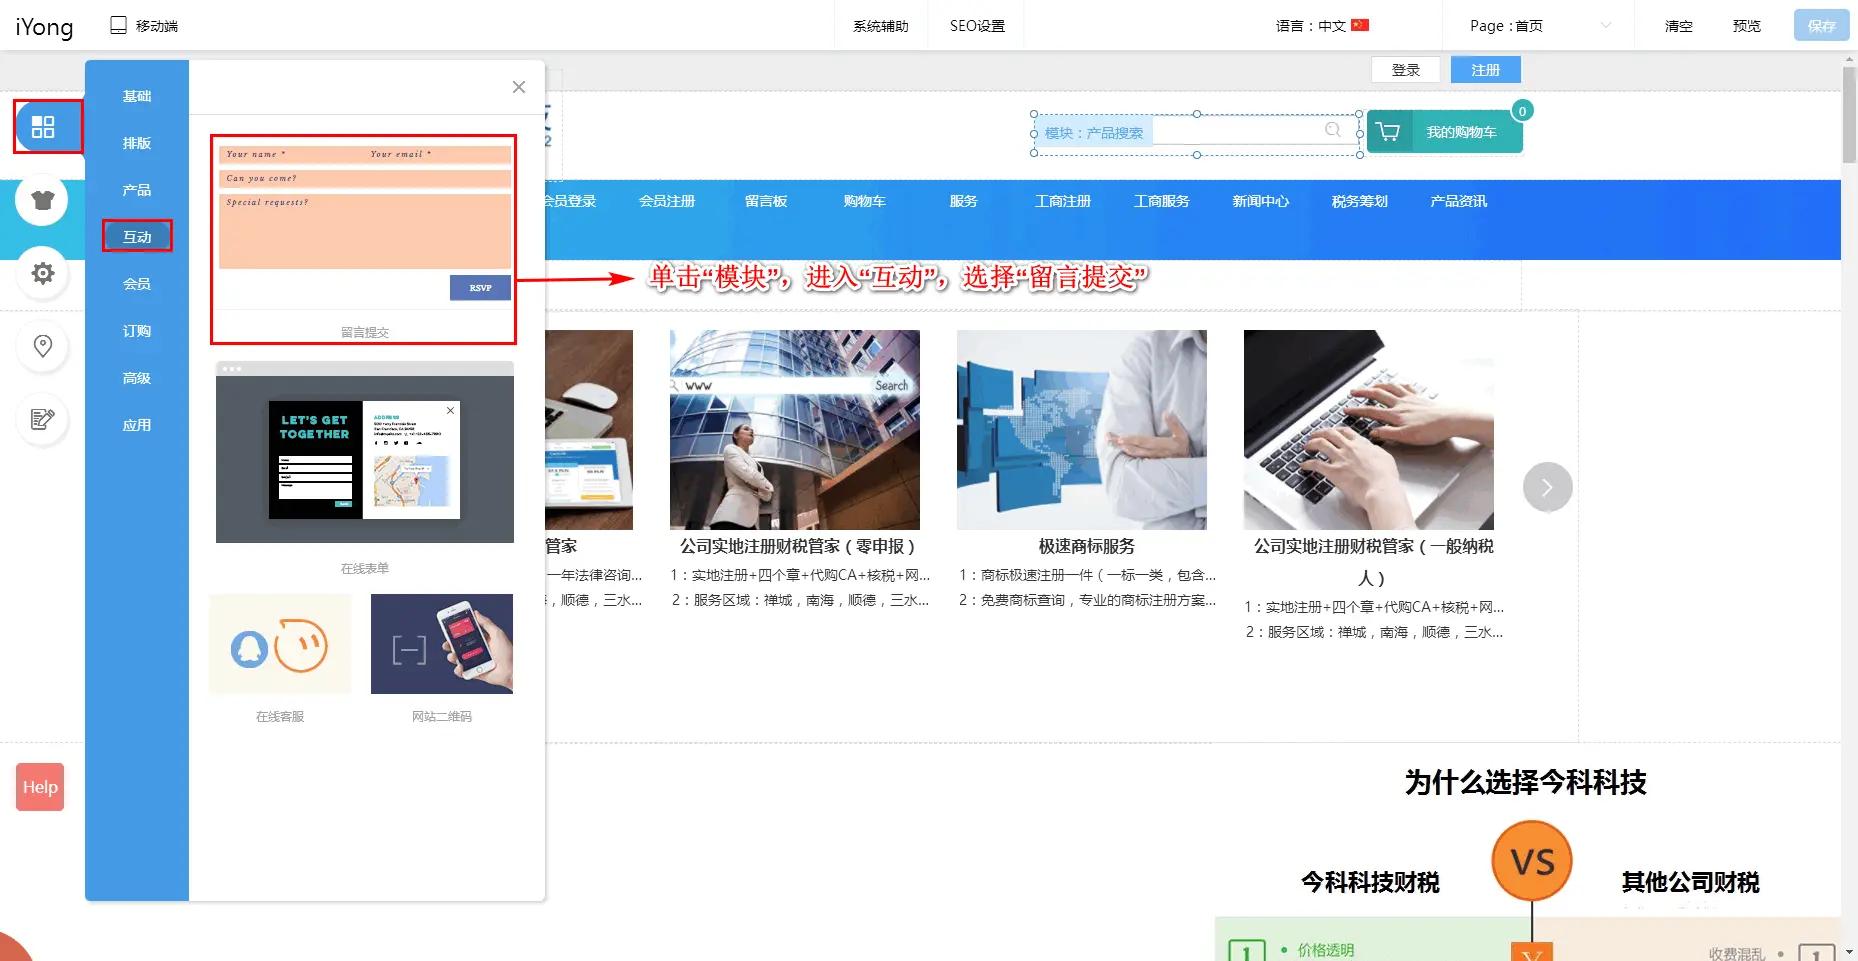Viewport: 1858px width, 961px height.
Task: Advance carousel with right arrow
Action: coord(1546,487)
